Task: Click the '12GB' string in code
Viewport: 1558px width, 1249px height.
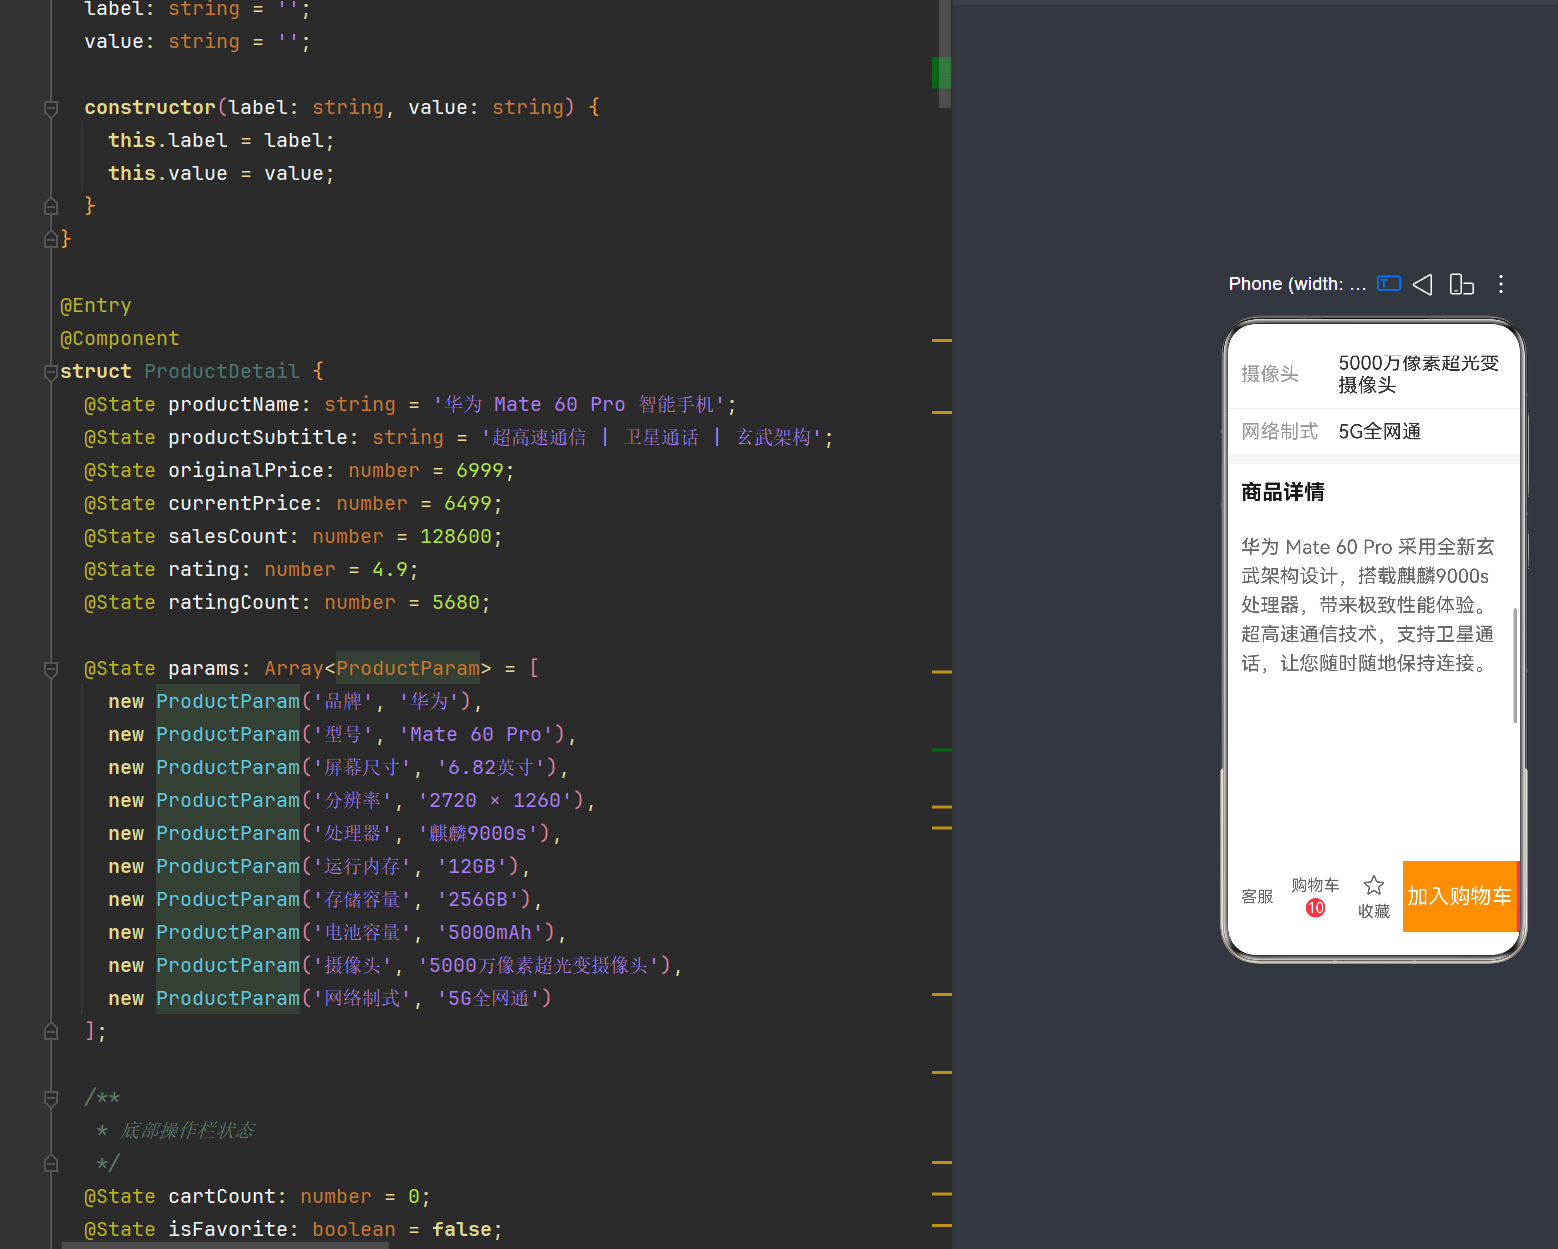Action: coord(477,867)
